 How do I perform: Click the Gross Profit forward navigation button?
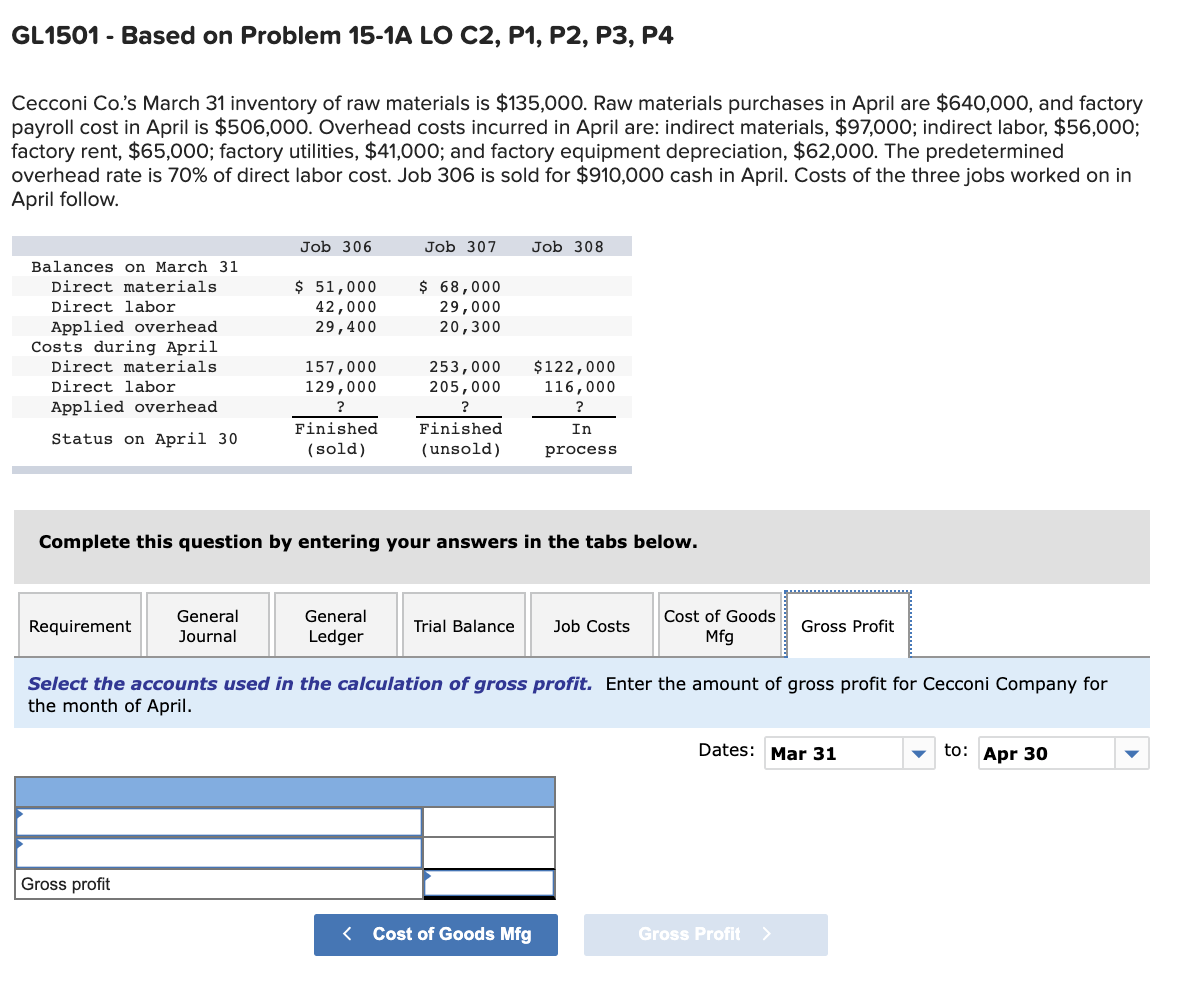point(705,934)
